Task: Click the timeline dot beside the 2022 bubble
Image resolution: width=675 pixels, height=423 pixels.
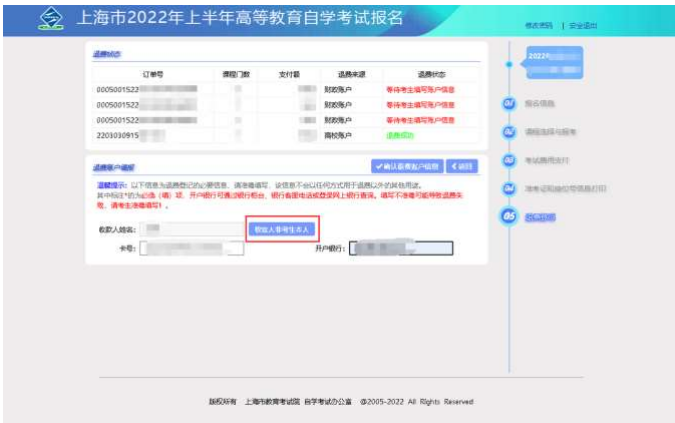Action: coord(509,64)
